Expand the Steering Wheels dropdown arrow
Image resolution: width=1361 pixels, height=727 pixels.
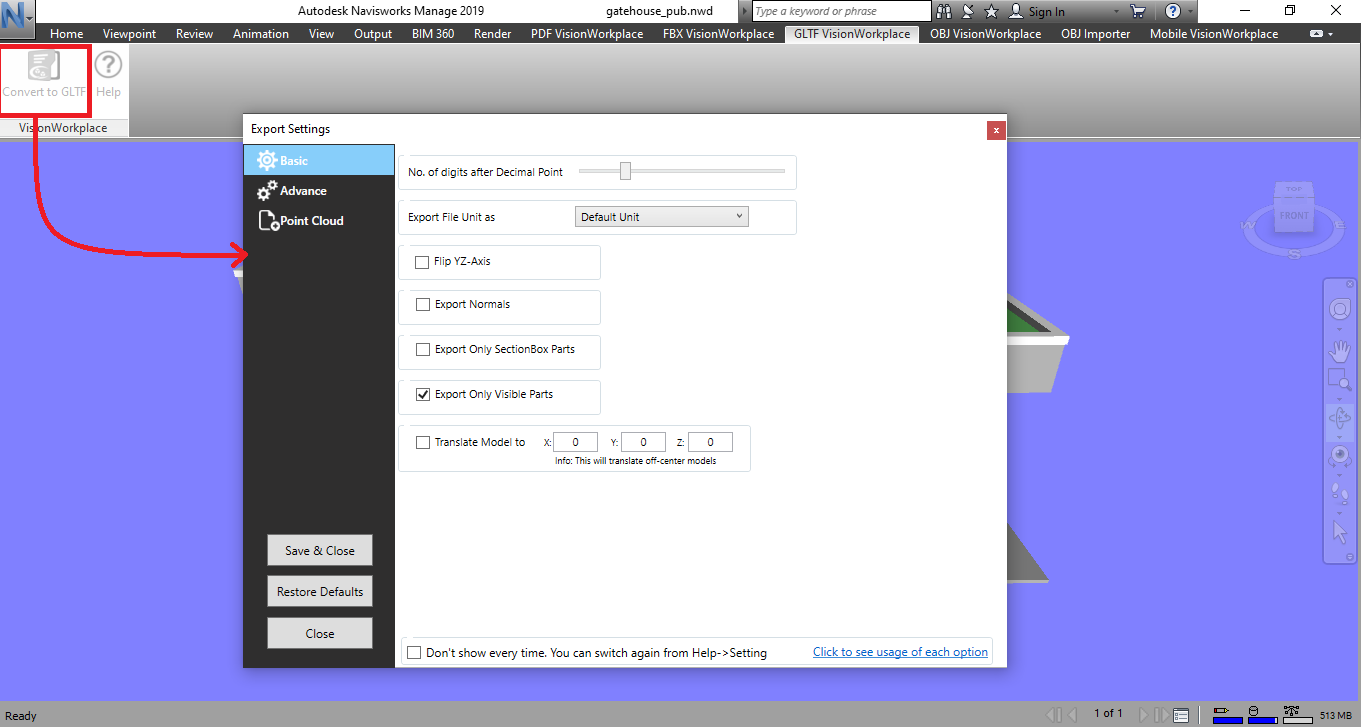pyautogui.click(x=1339, y=328)
